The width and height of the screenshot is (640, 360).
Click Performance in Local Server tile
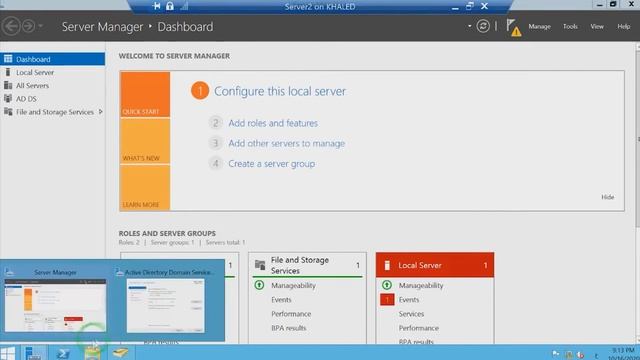[418, 328]
